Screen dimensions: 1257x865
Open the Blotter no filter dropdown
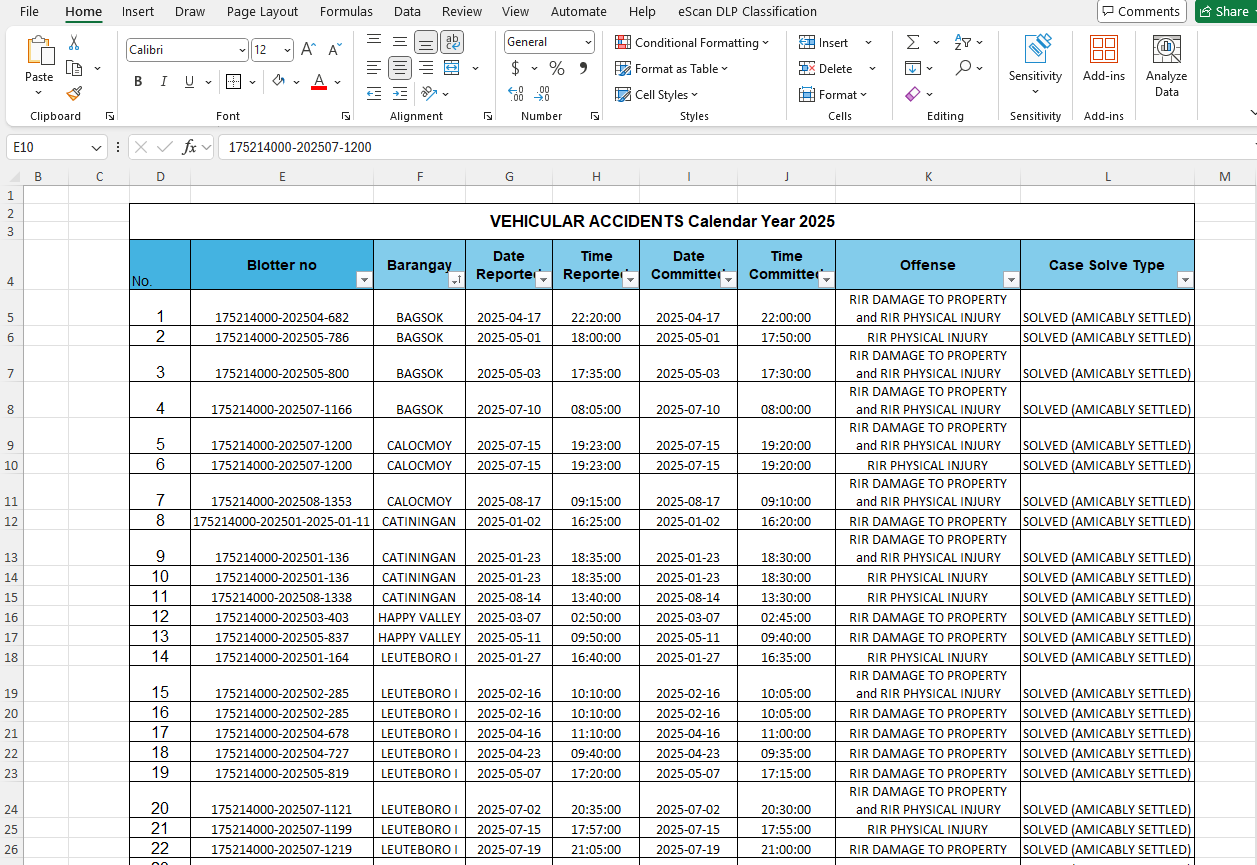[x=364, y=280]
